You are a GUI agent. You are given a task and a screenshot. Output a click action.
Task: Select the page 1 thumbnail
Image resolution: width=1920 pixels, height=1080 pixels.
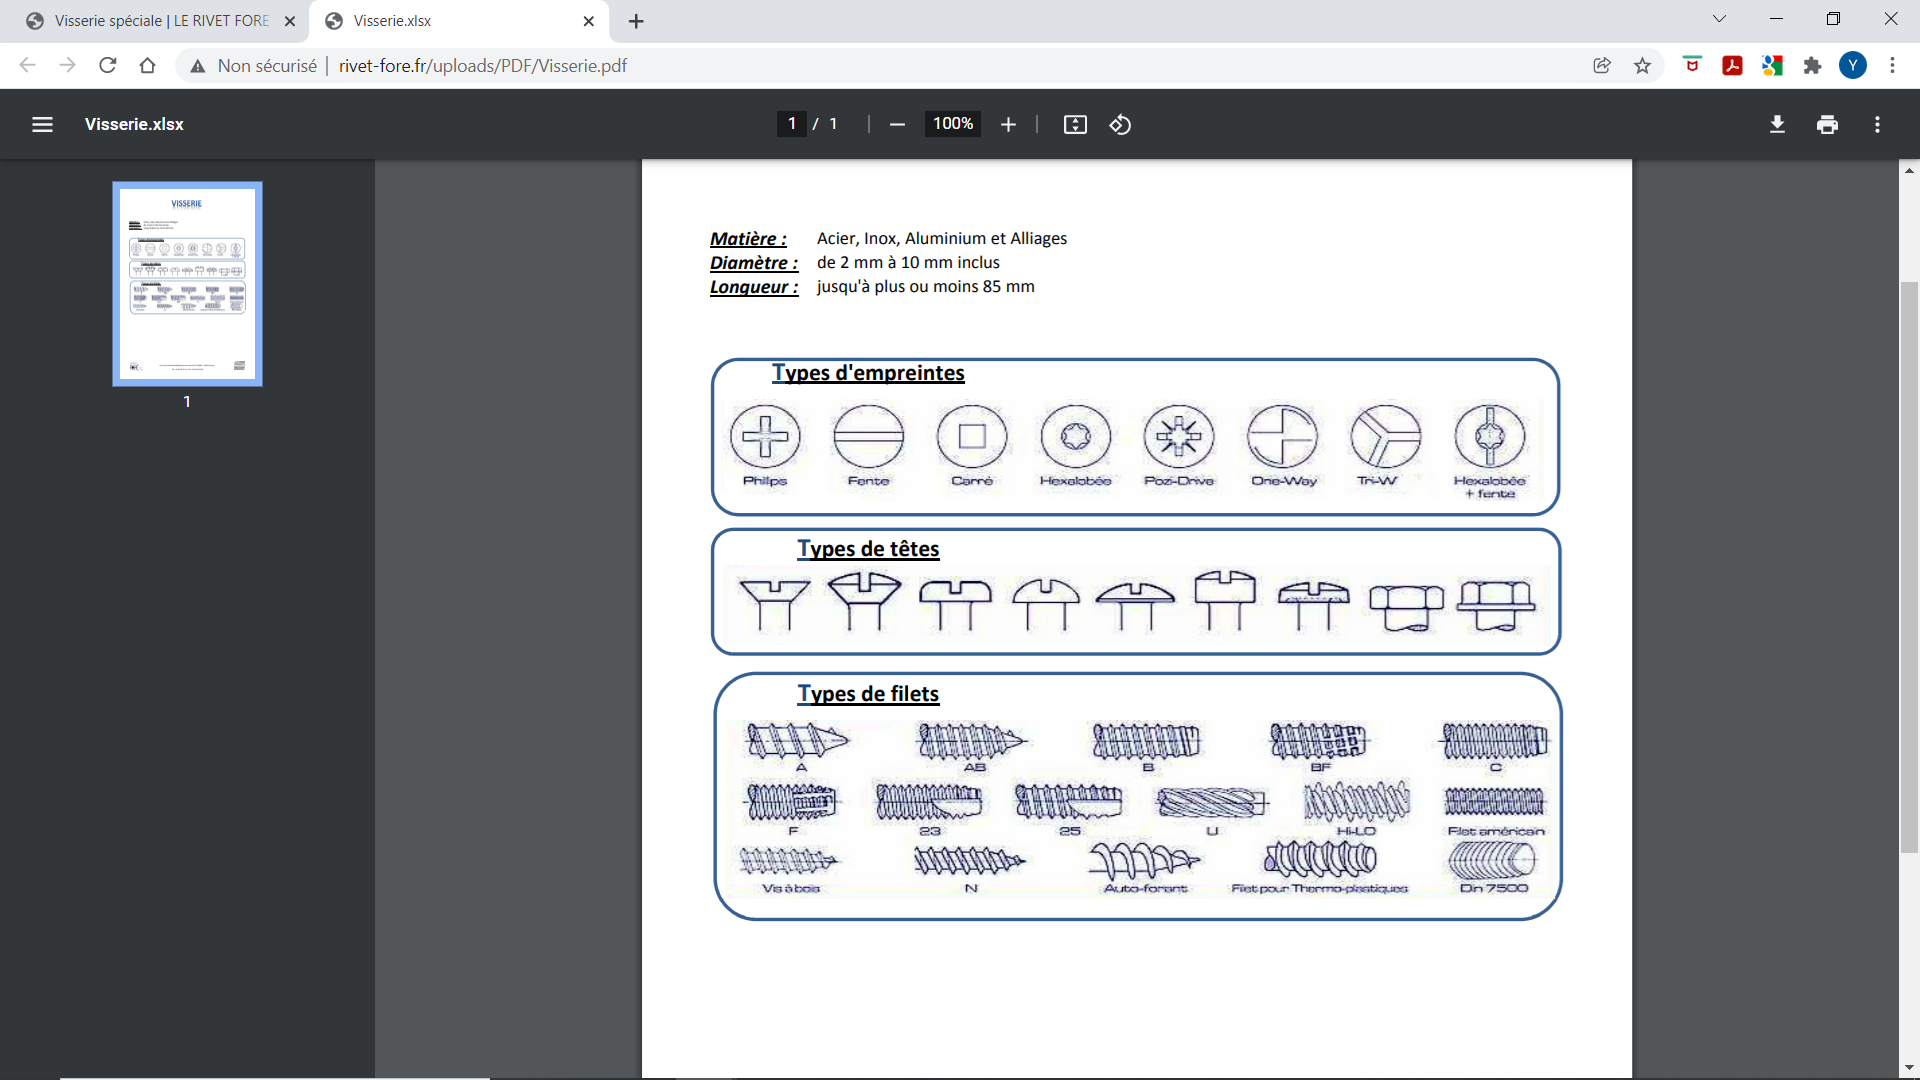point(187,284)
